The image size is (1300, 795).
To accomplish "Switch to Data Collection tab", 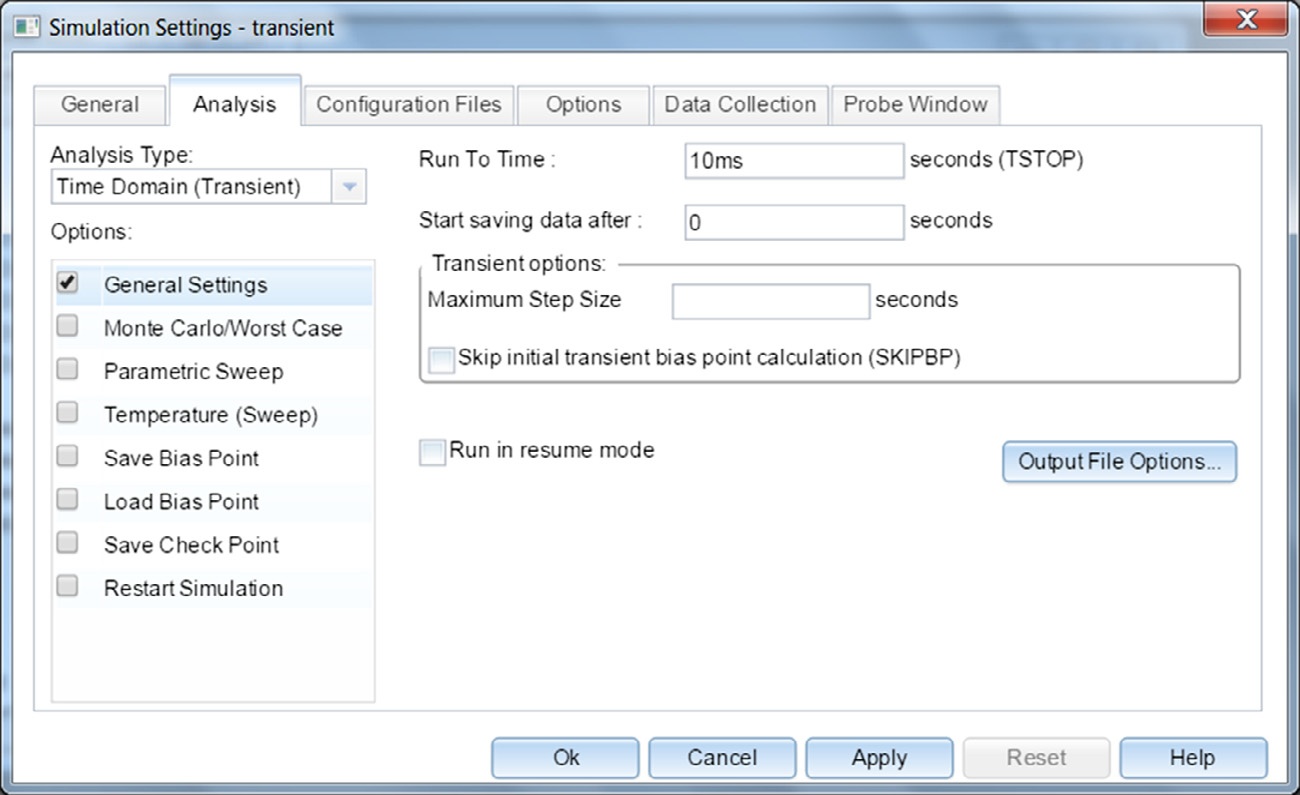I will pos(740,105).
